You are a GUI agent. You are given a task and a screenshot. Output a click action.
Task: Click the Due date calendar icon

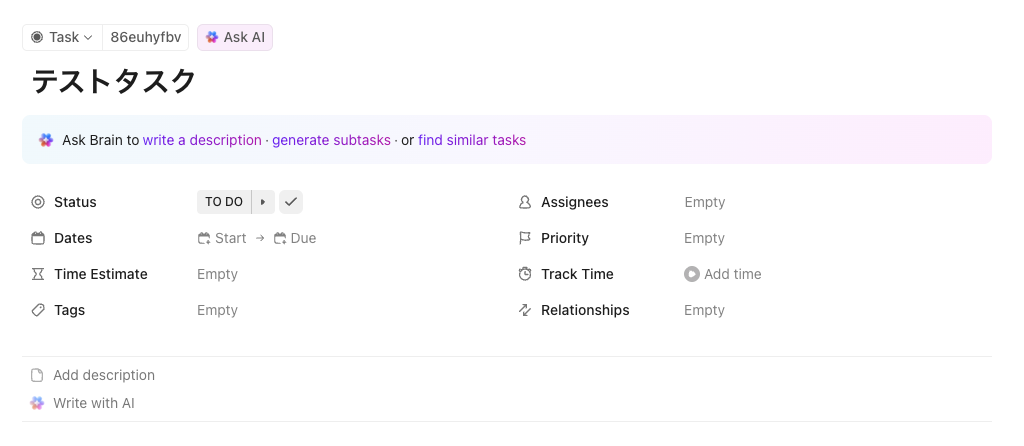280,238
